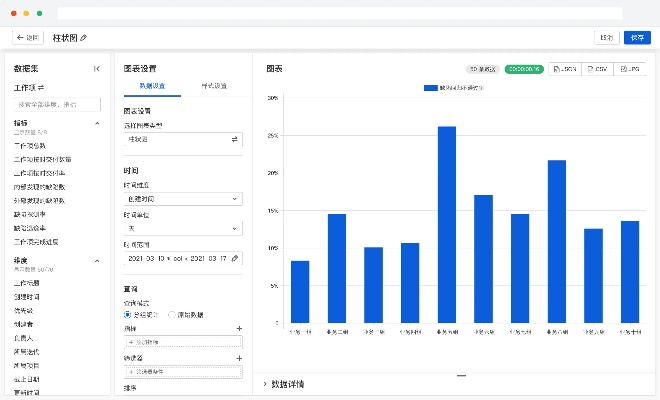This screenshot has height=400, width=660.
Task: Click the plus icon to add an indicator
Action: point(239,328)
